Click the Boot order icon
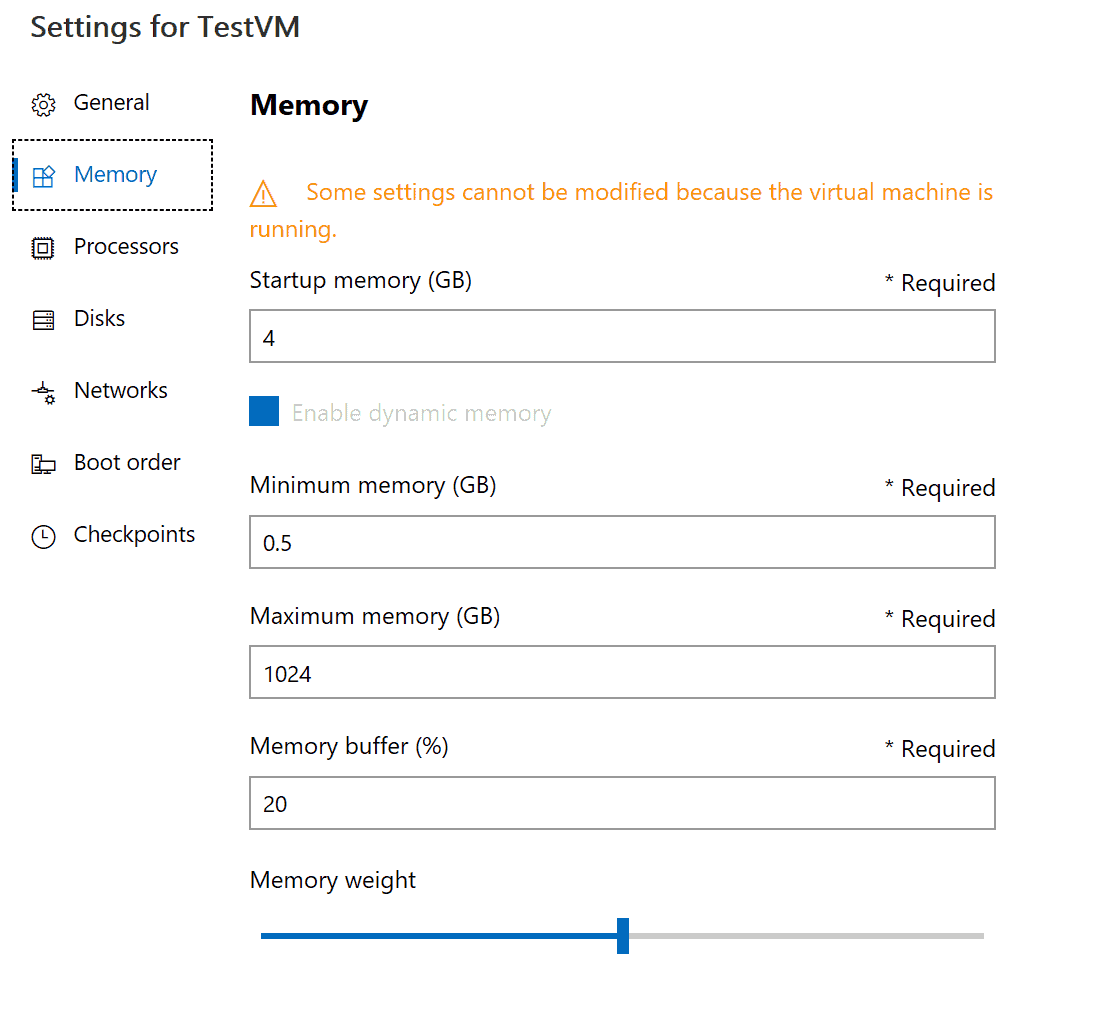 click(x=43, y=464)
